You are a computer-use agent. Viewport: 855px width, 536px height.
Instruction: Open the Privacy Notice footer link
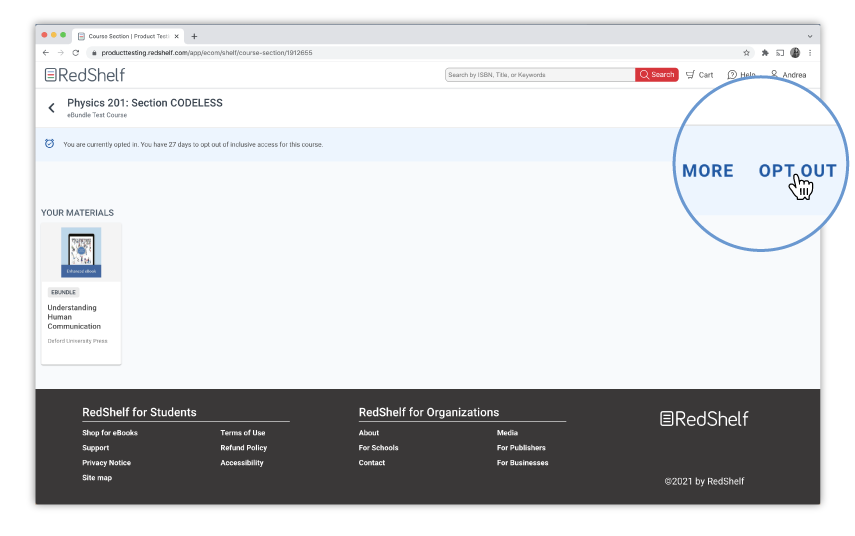[x=106, y=463]
